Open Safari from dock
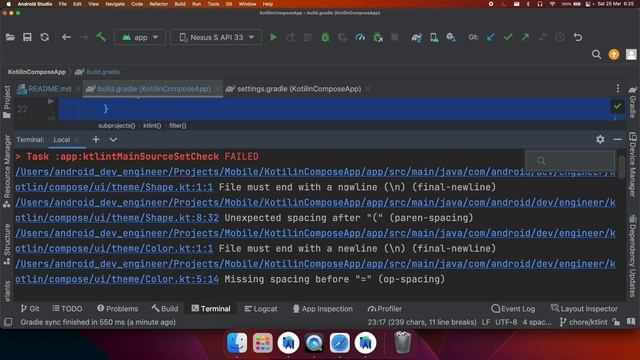The width and height of the screenshot is (640, 360). 340,342
